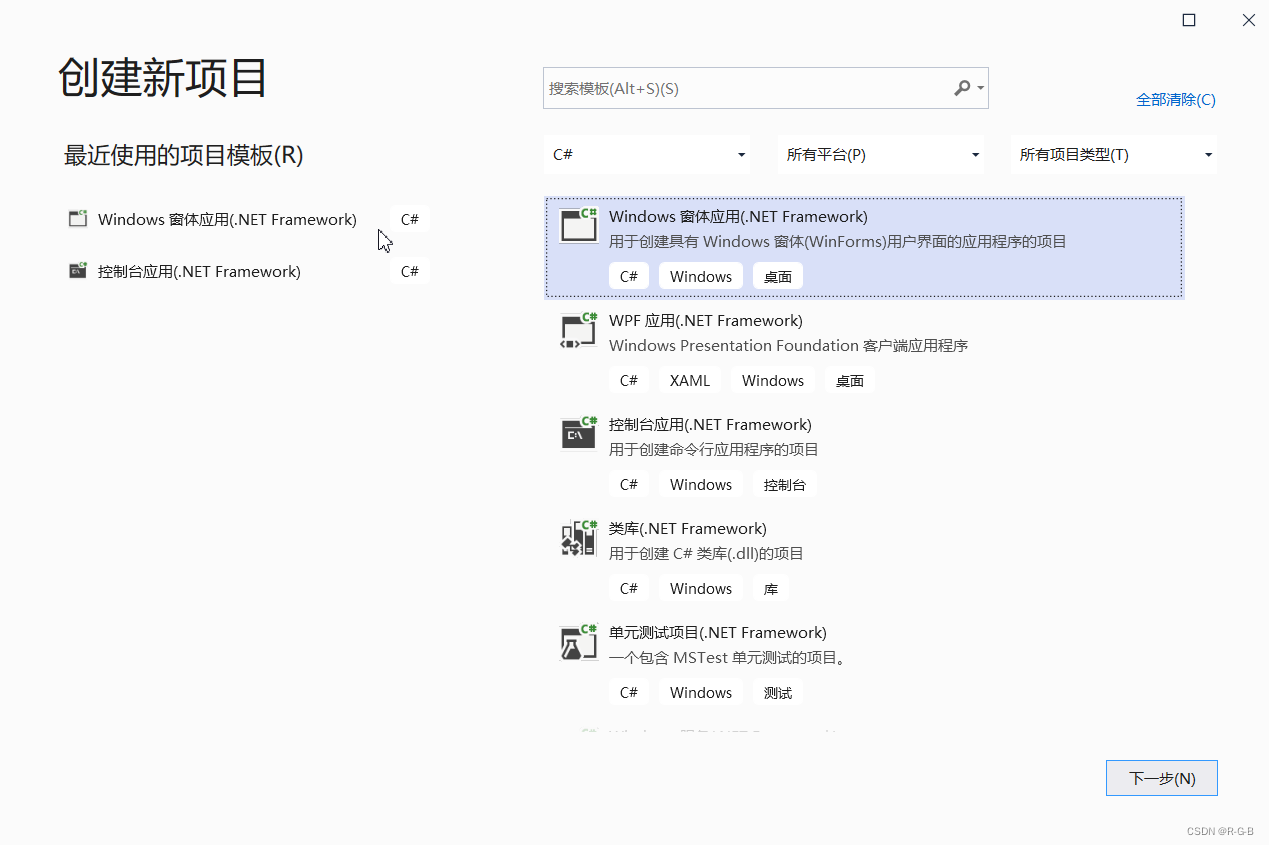The image size is (1269, 845).
Task: Click the search magnifier icon
Action: click(962, 88)
